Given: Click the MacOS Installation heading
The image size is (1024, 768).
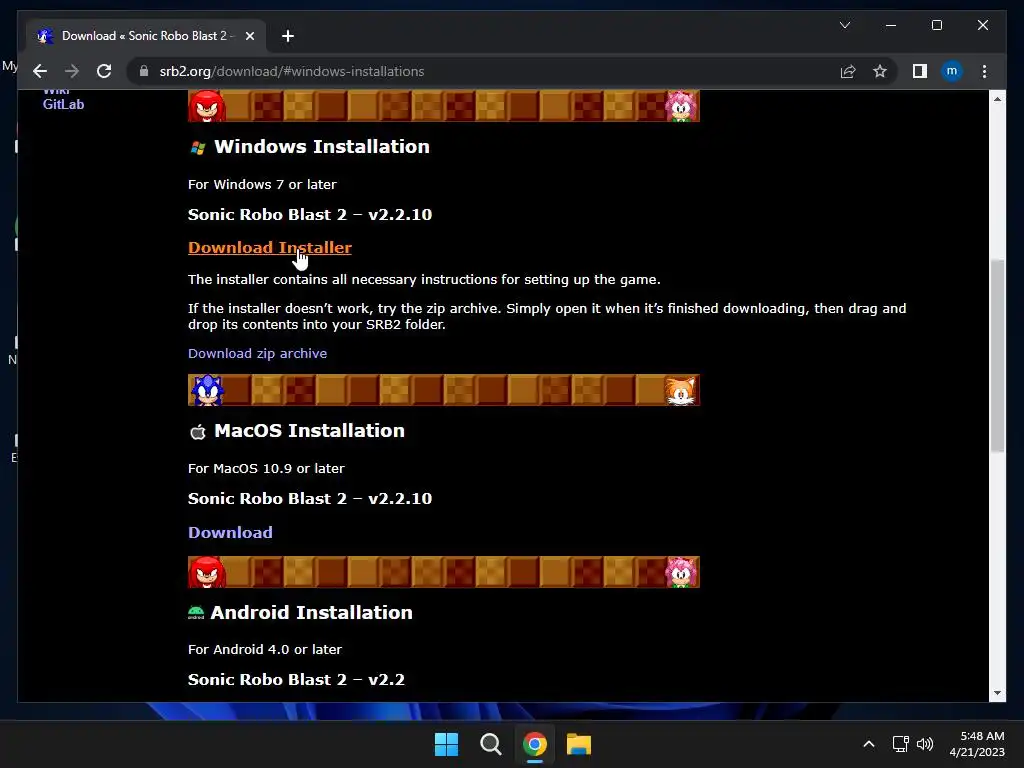Looking at the screenshot, I should coord(310,430).
